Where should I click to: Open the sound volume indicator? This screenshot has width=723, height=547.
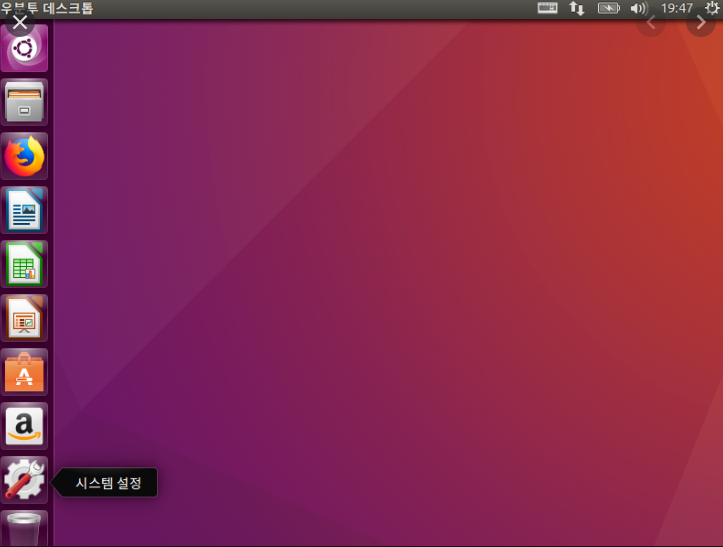[x=639, y=8]
